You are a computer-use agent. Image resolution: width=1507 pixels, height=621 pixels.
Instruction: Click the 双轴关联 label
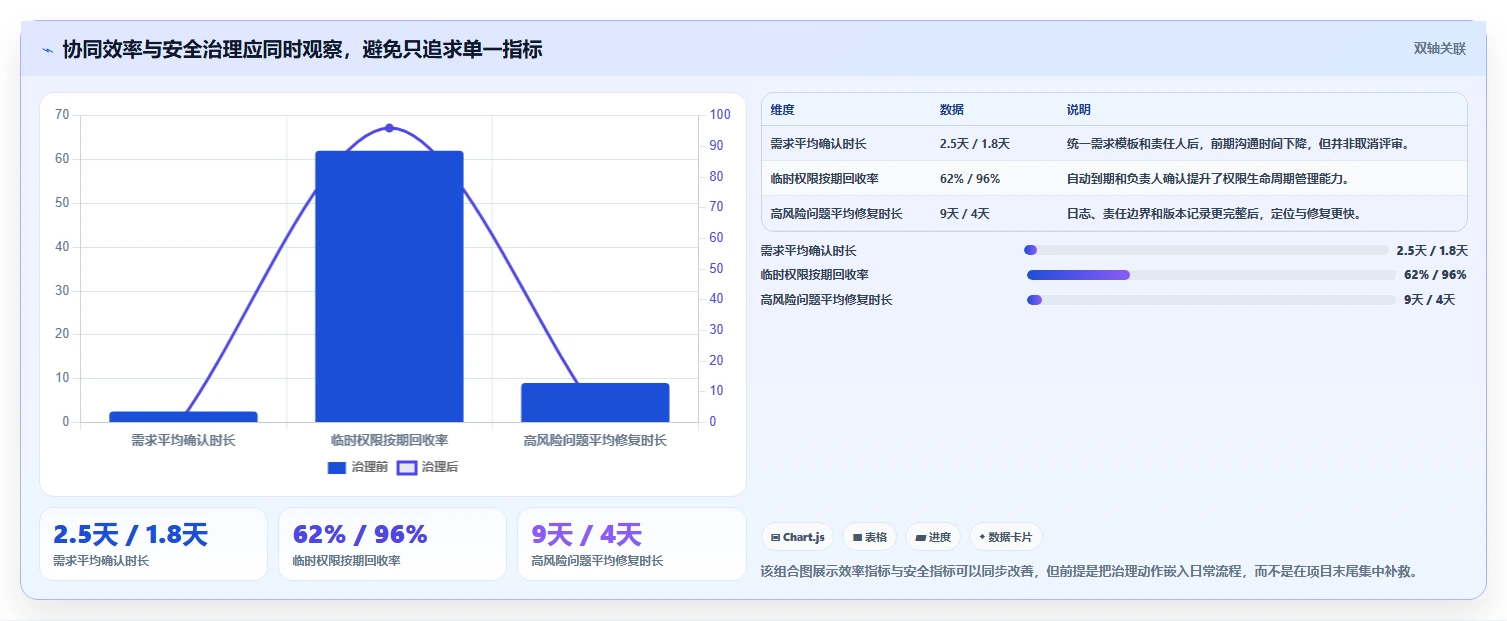tap(1439, 48)
